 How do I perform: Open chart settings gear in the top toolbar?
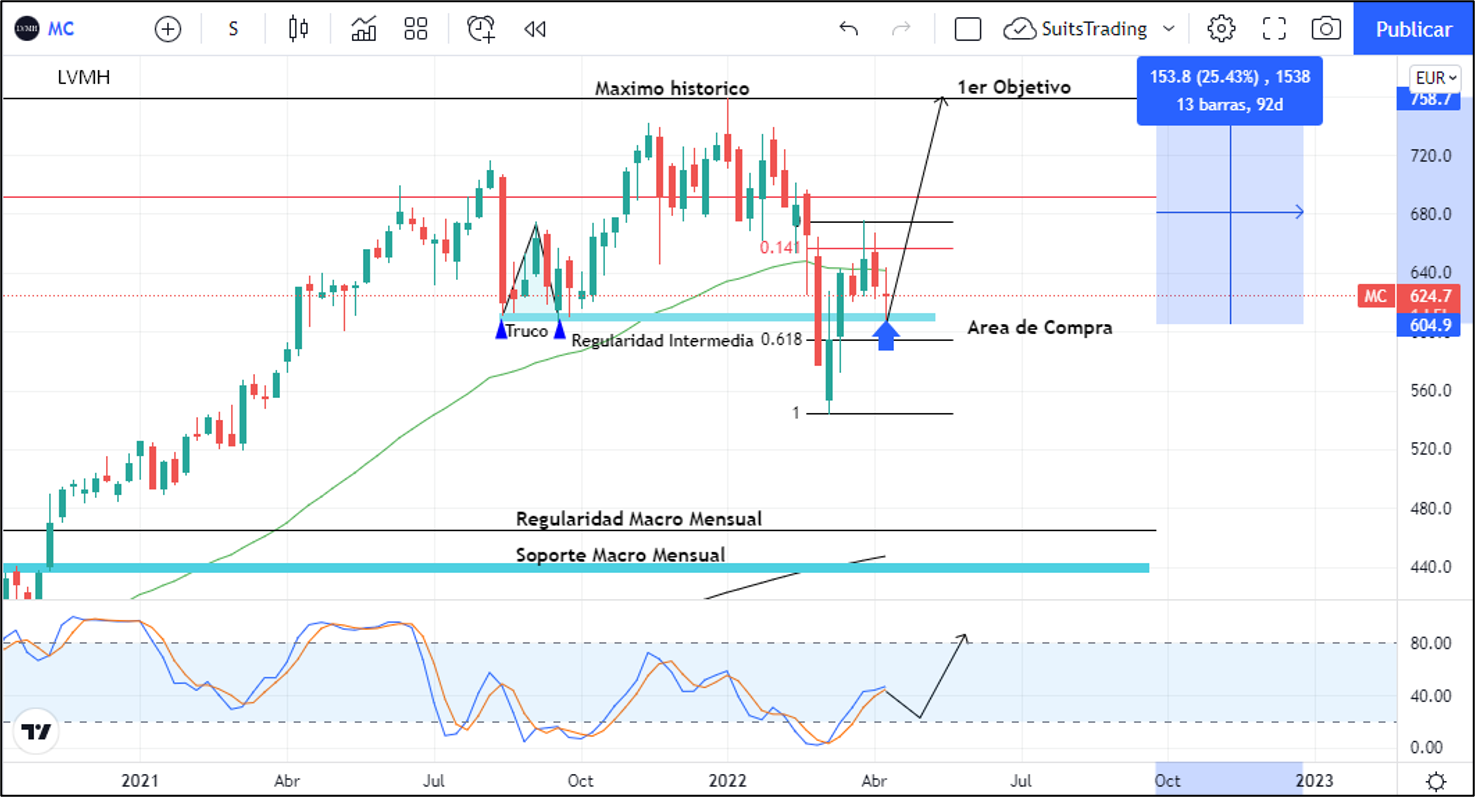pyautogui.click(x=1221, y=29)
